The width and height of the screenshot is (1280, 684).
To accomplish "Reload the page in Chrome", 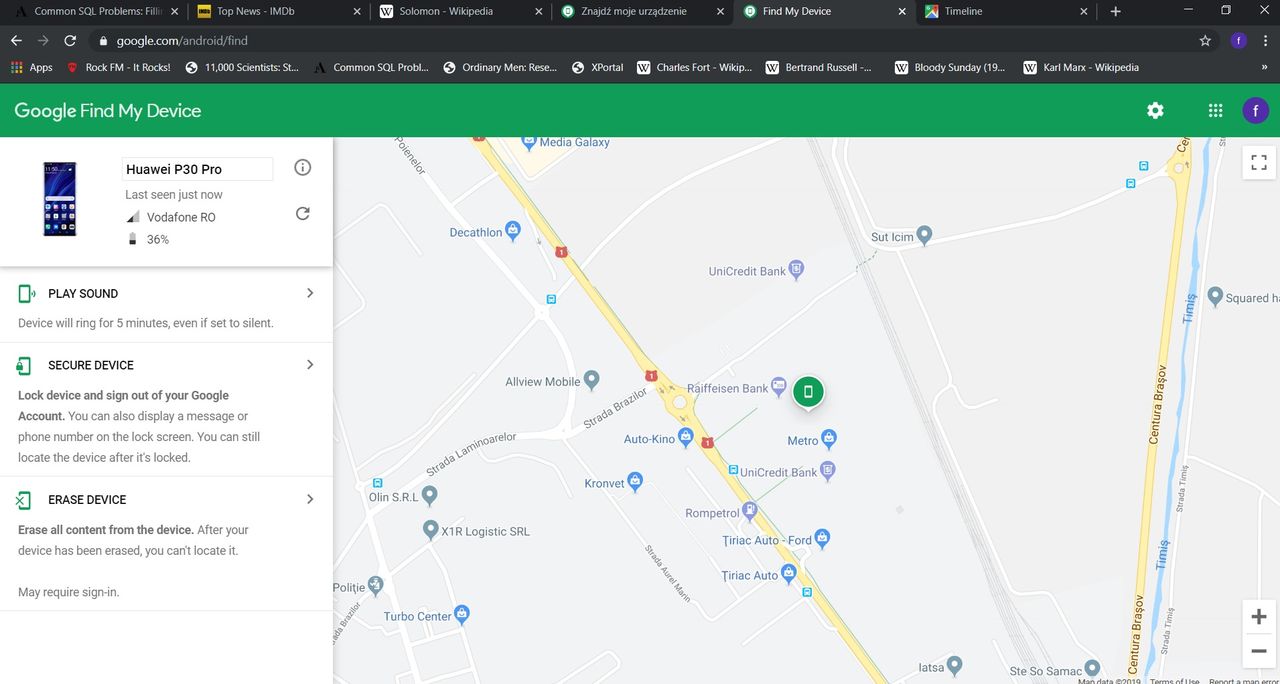I will point(70,41).
